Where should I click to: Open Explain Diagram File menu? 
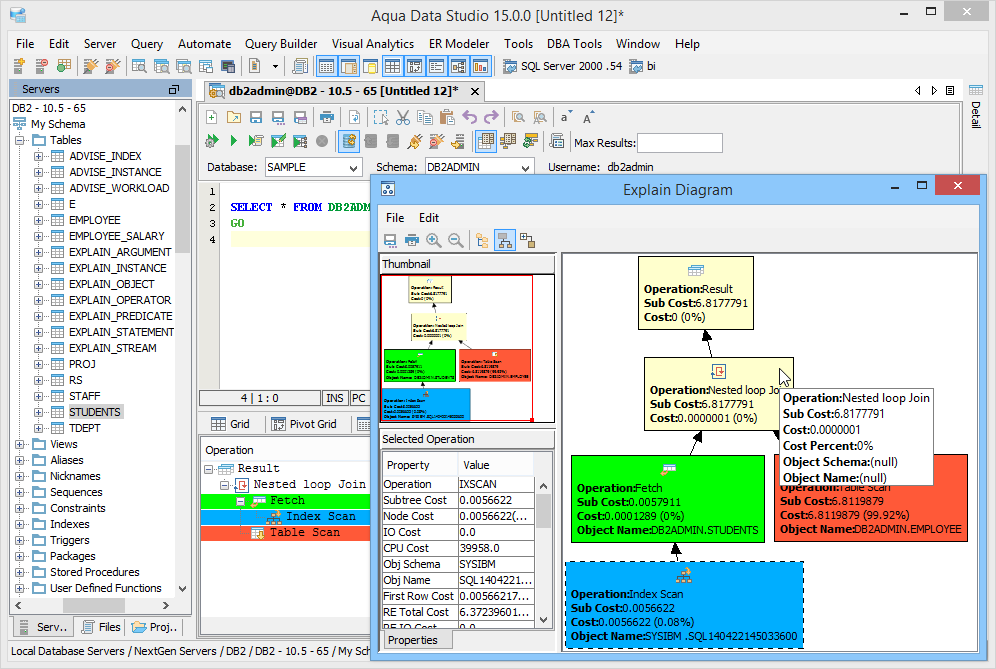pyautogui.click(x=395, y=218)
